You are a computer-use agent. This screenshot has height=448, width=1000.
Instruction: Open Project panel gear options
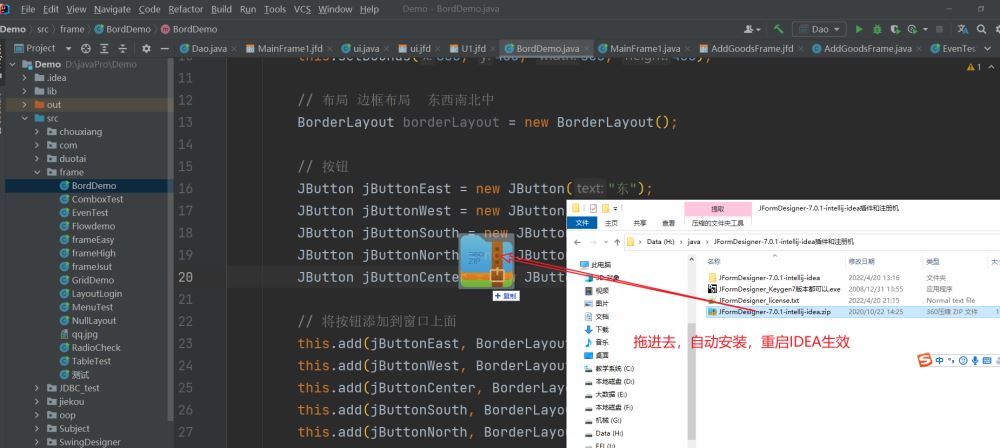[146, 48]
